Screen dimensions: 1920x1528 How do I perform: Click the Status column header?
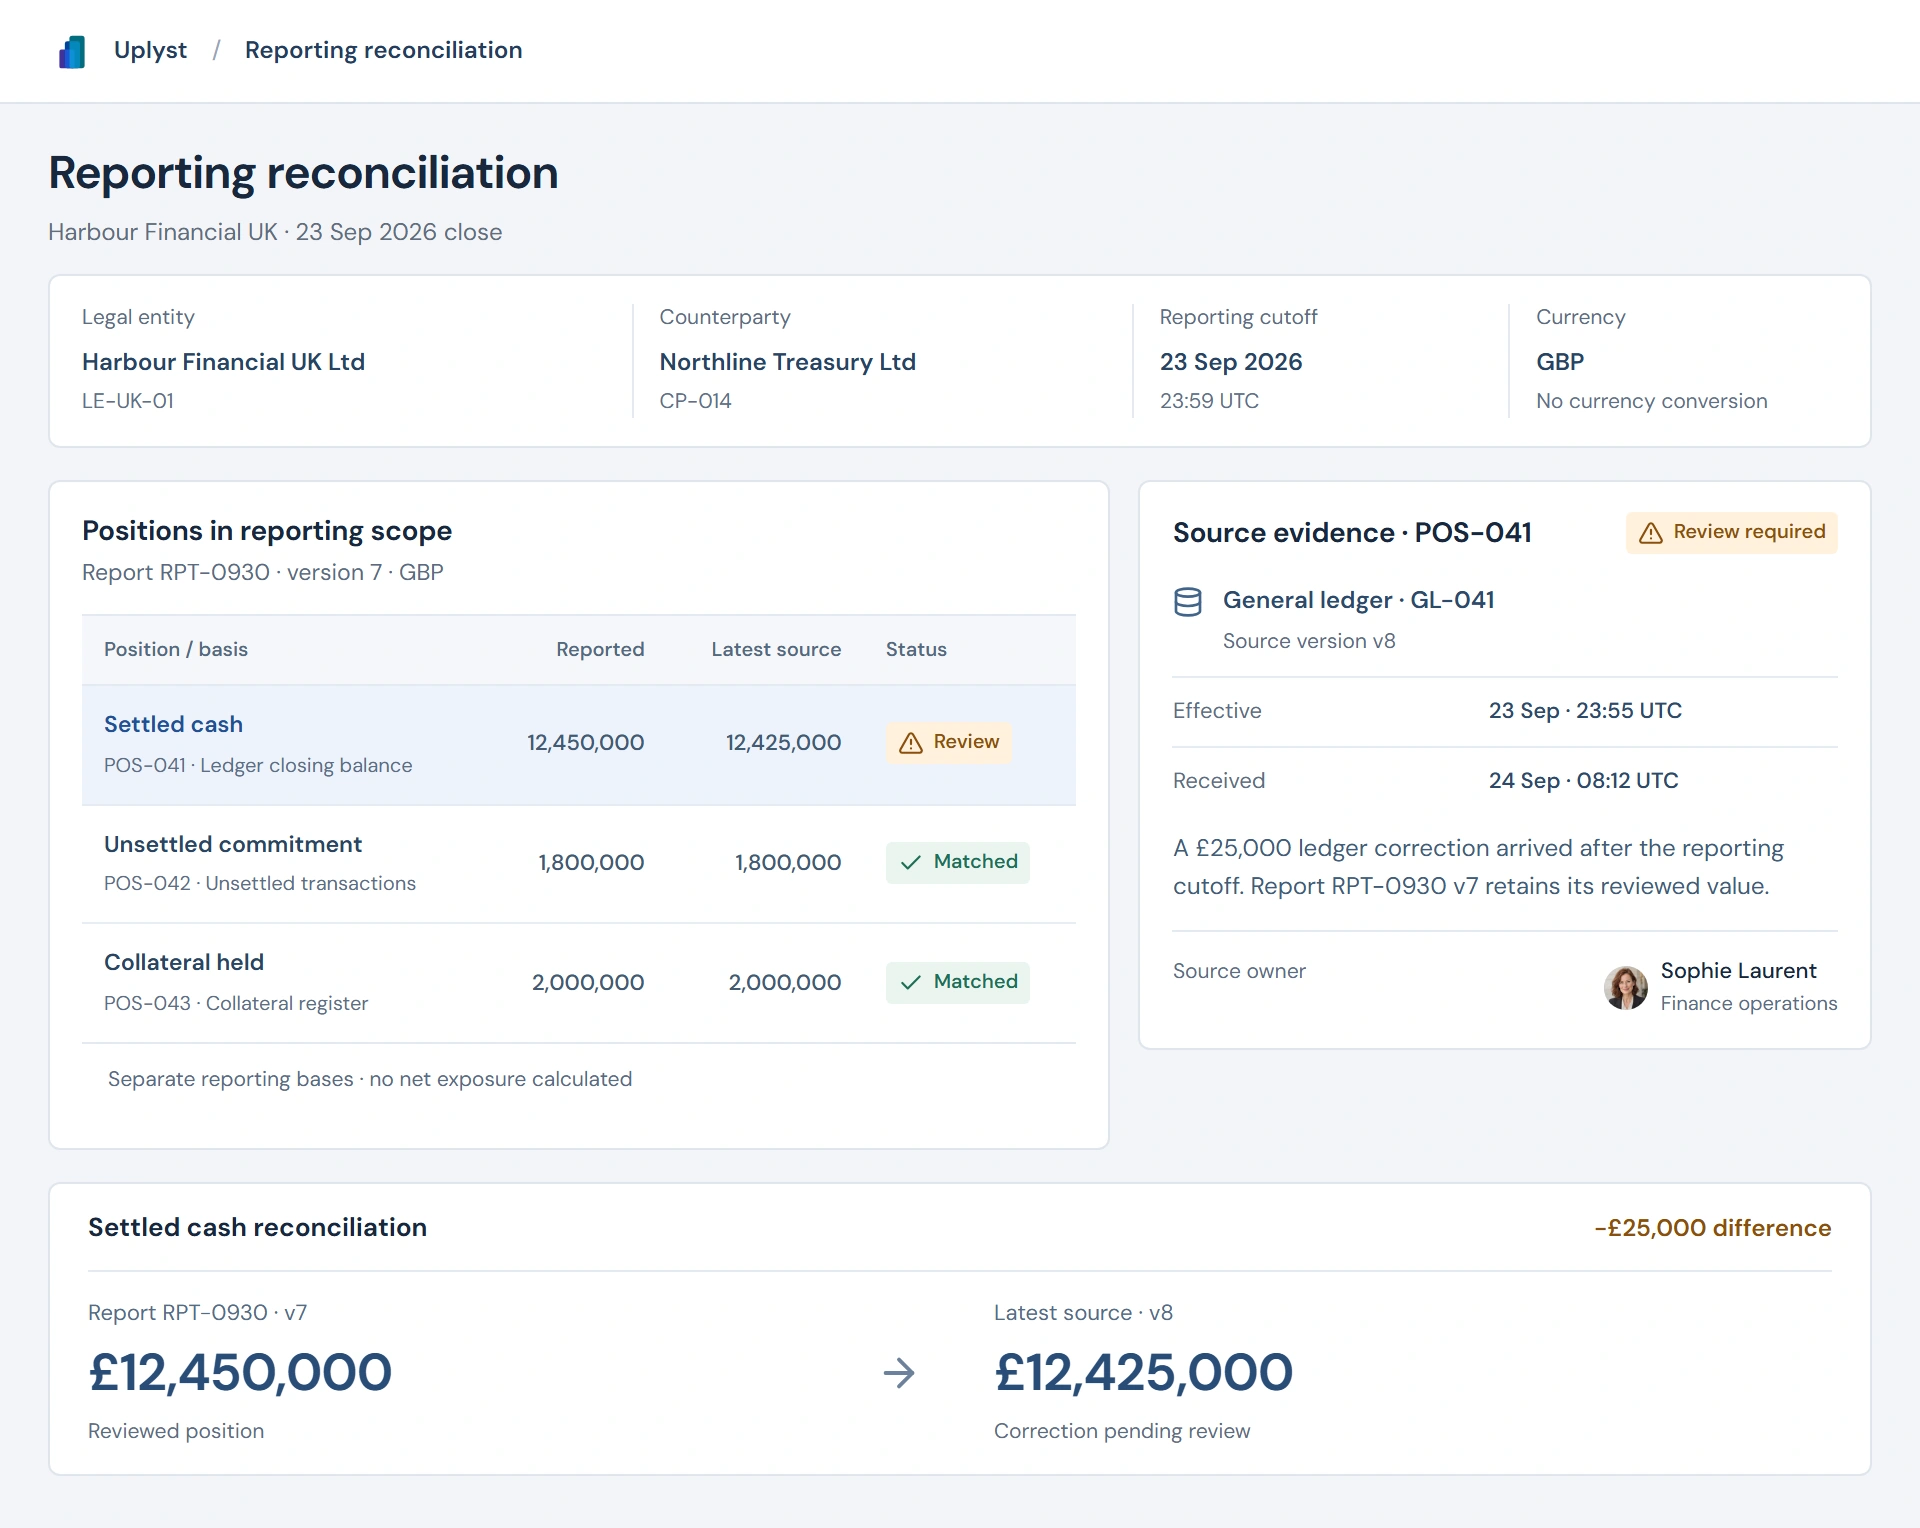click(916, 649)
